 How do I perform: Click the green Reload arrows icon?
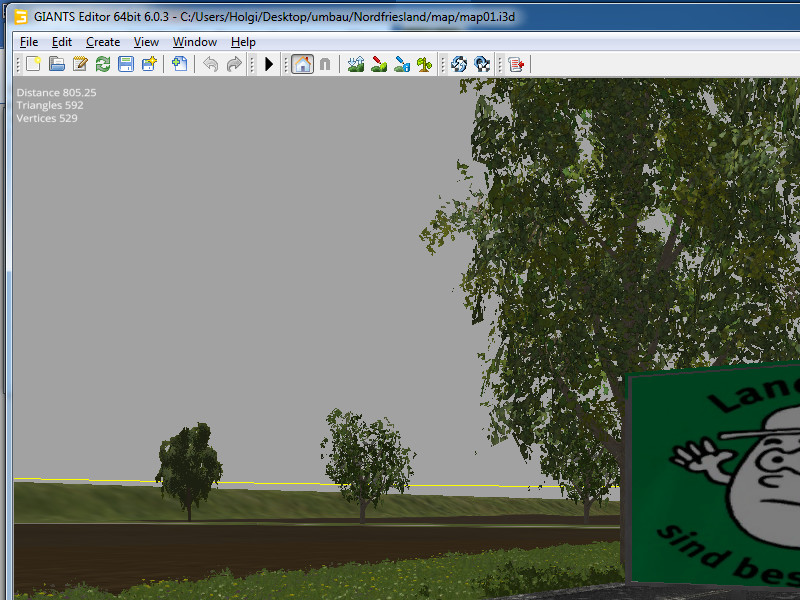103,64
